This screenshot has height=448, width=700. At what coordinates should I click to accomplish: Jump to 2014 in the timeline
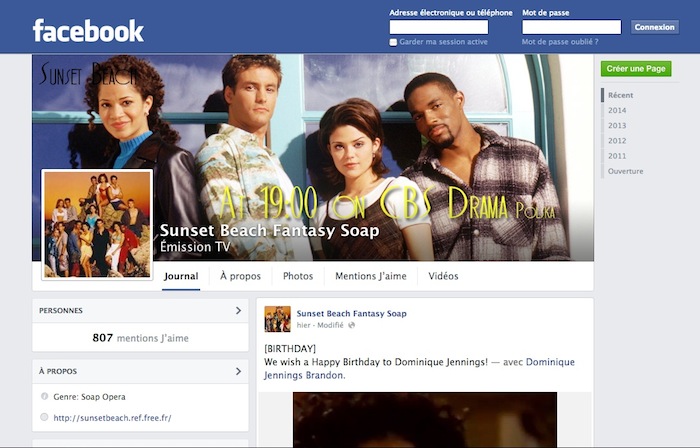(617, 110)
